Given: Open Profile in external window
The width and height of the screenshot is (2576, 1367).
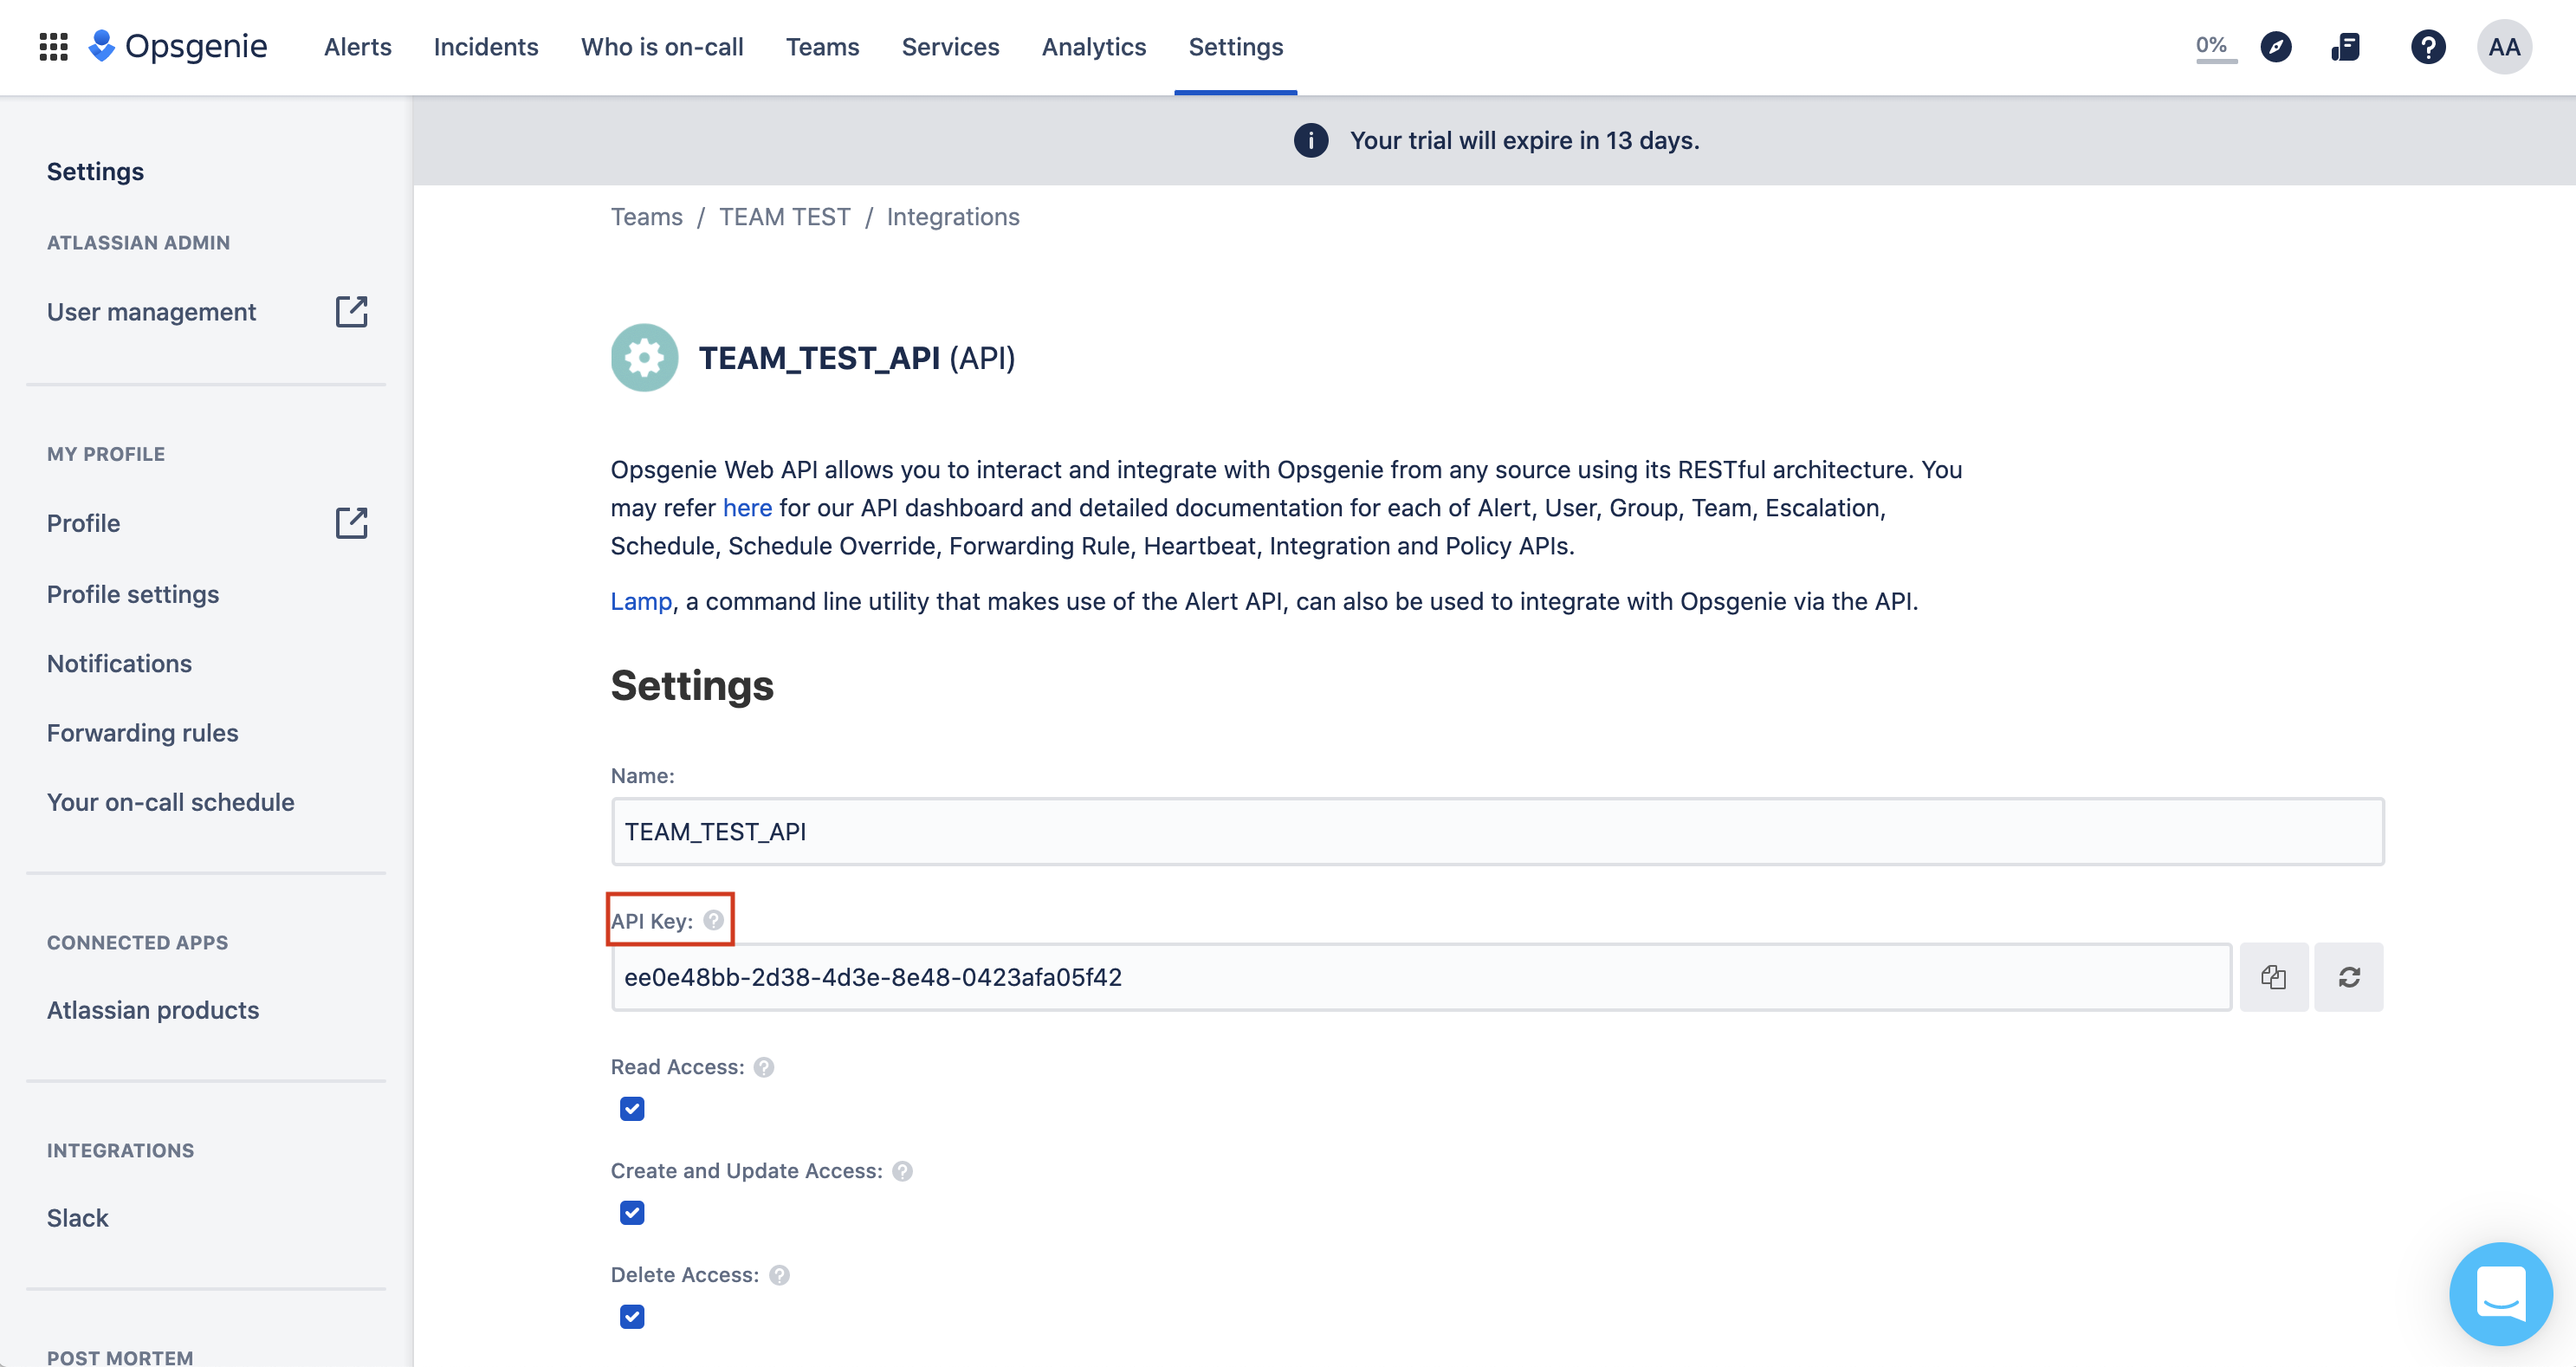Looking at the screenshot, I should click(352, 522).
